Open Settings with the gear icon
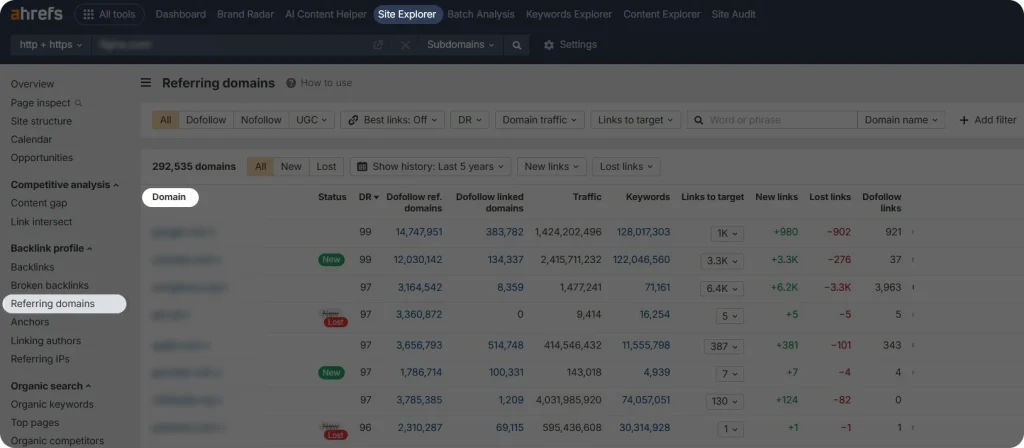Image resolution: width=1024 pixels, height=448 pixels. tap(570, 45)
